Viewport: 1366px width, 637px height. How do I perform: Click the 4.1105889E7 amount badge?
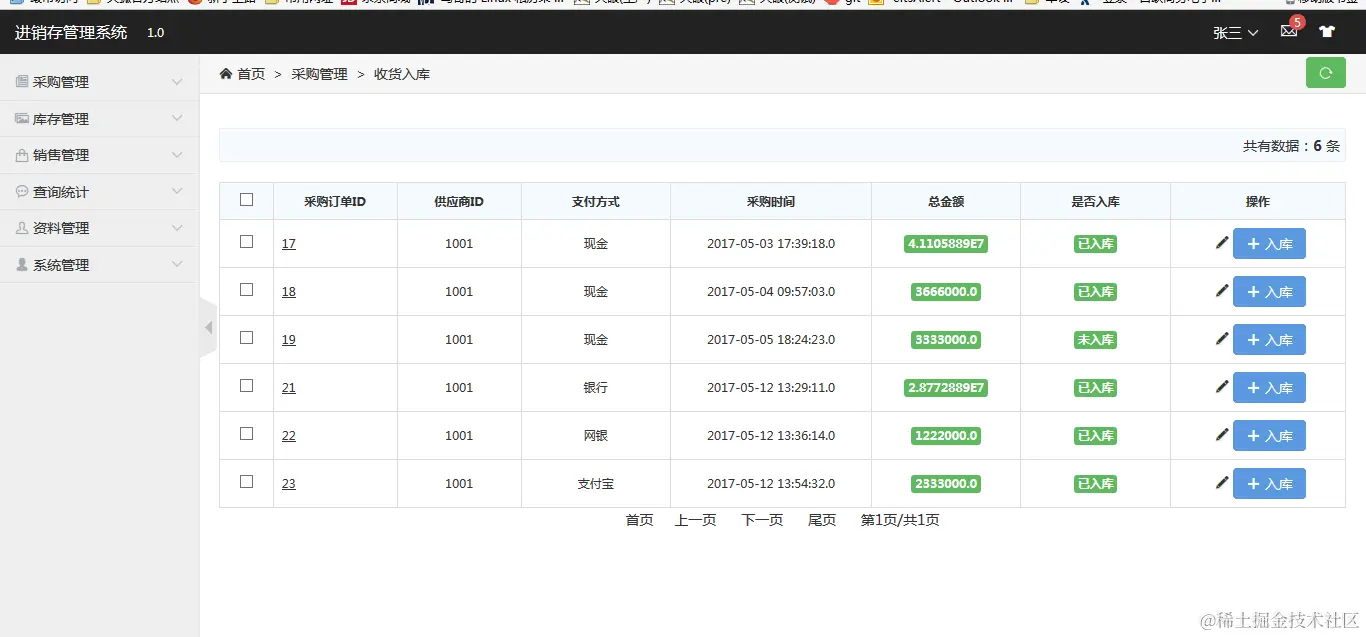point(946,243)
